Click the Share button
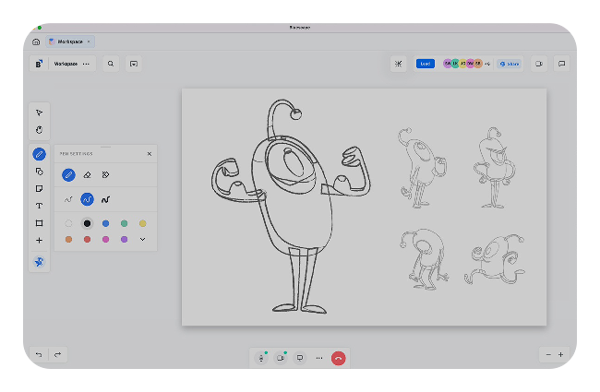The image size is (600, 392). [509, 64]
